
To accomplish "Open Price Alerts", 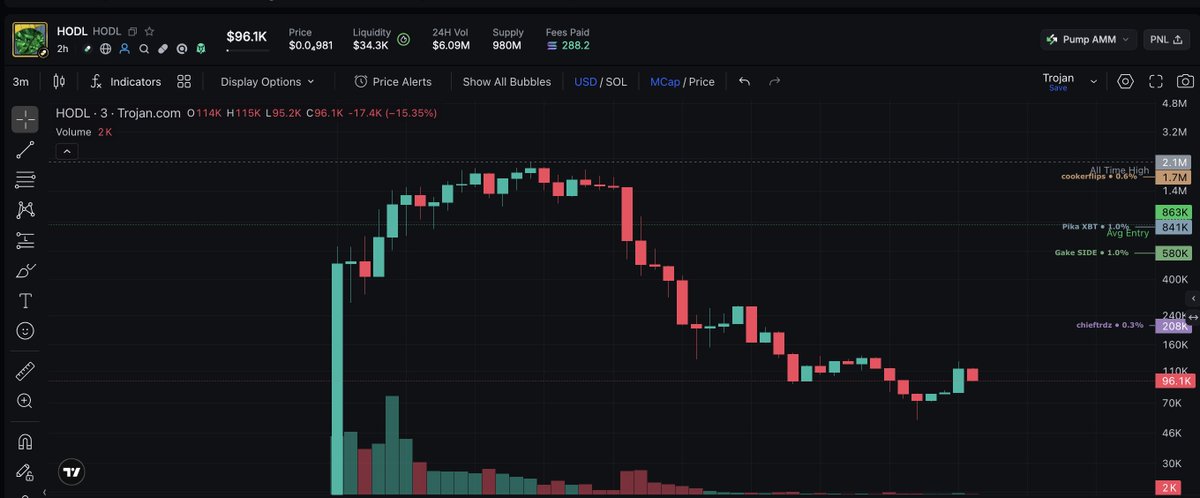I will point(393,82).
